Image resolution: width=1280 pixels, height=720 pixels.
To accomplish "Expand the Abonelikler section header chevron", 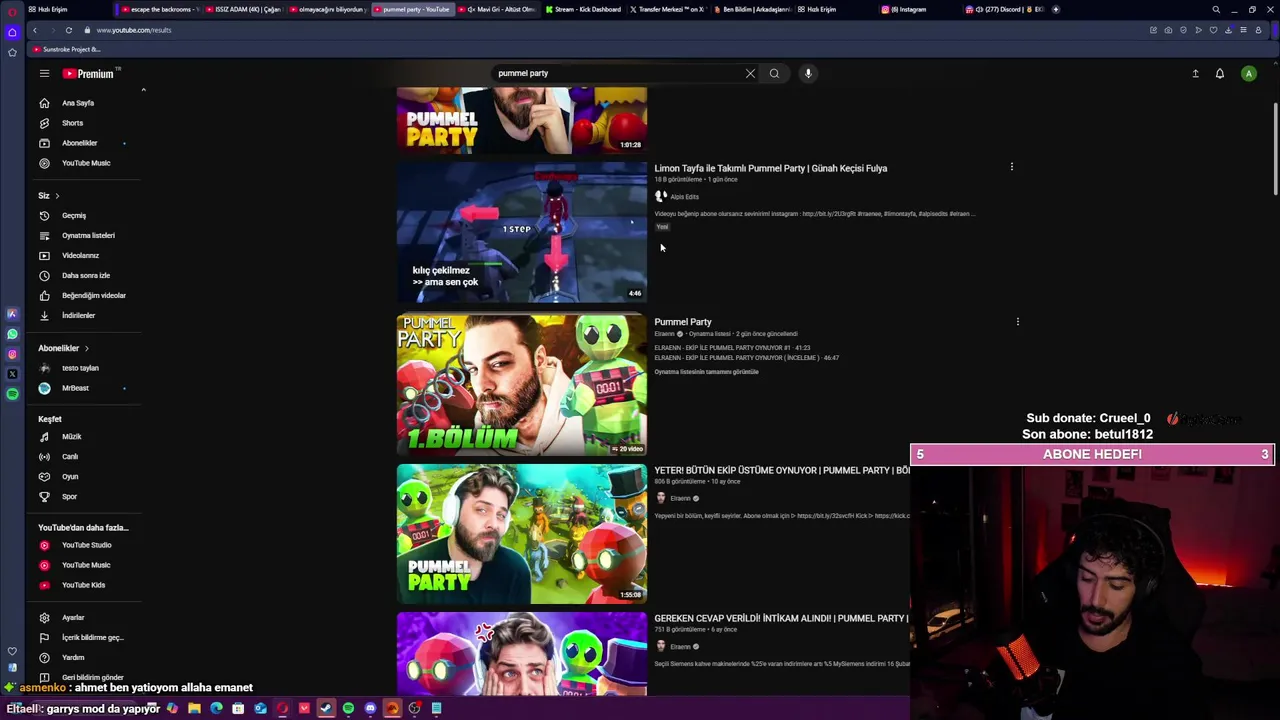I will 87,348.
